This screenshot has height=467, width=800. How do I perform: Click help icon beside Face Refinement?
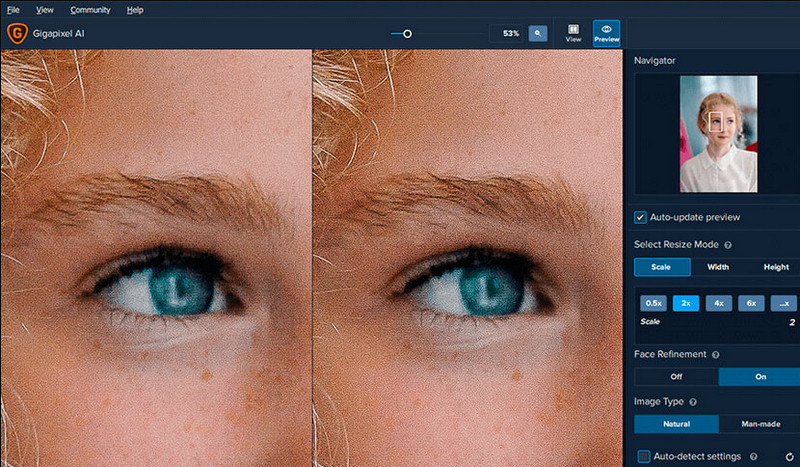(715, 355)
